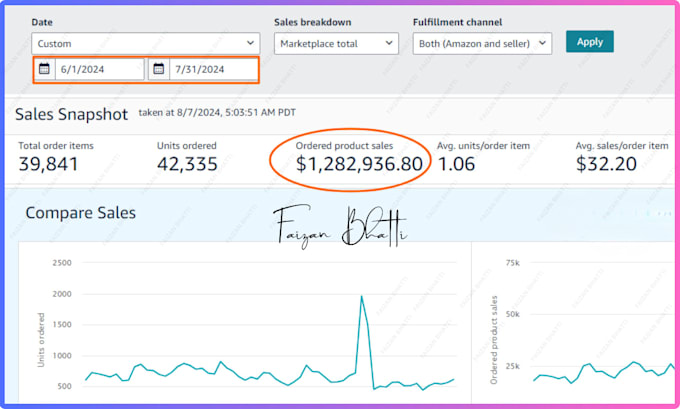
Task: Click the Units ordered value 42,335
Action: tap(187, 164)
